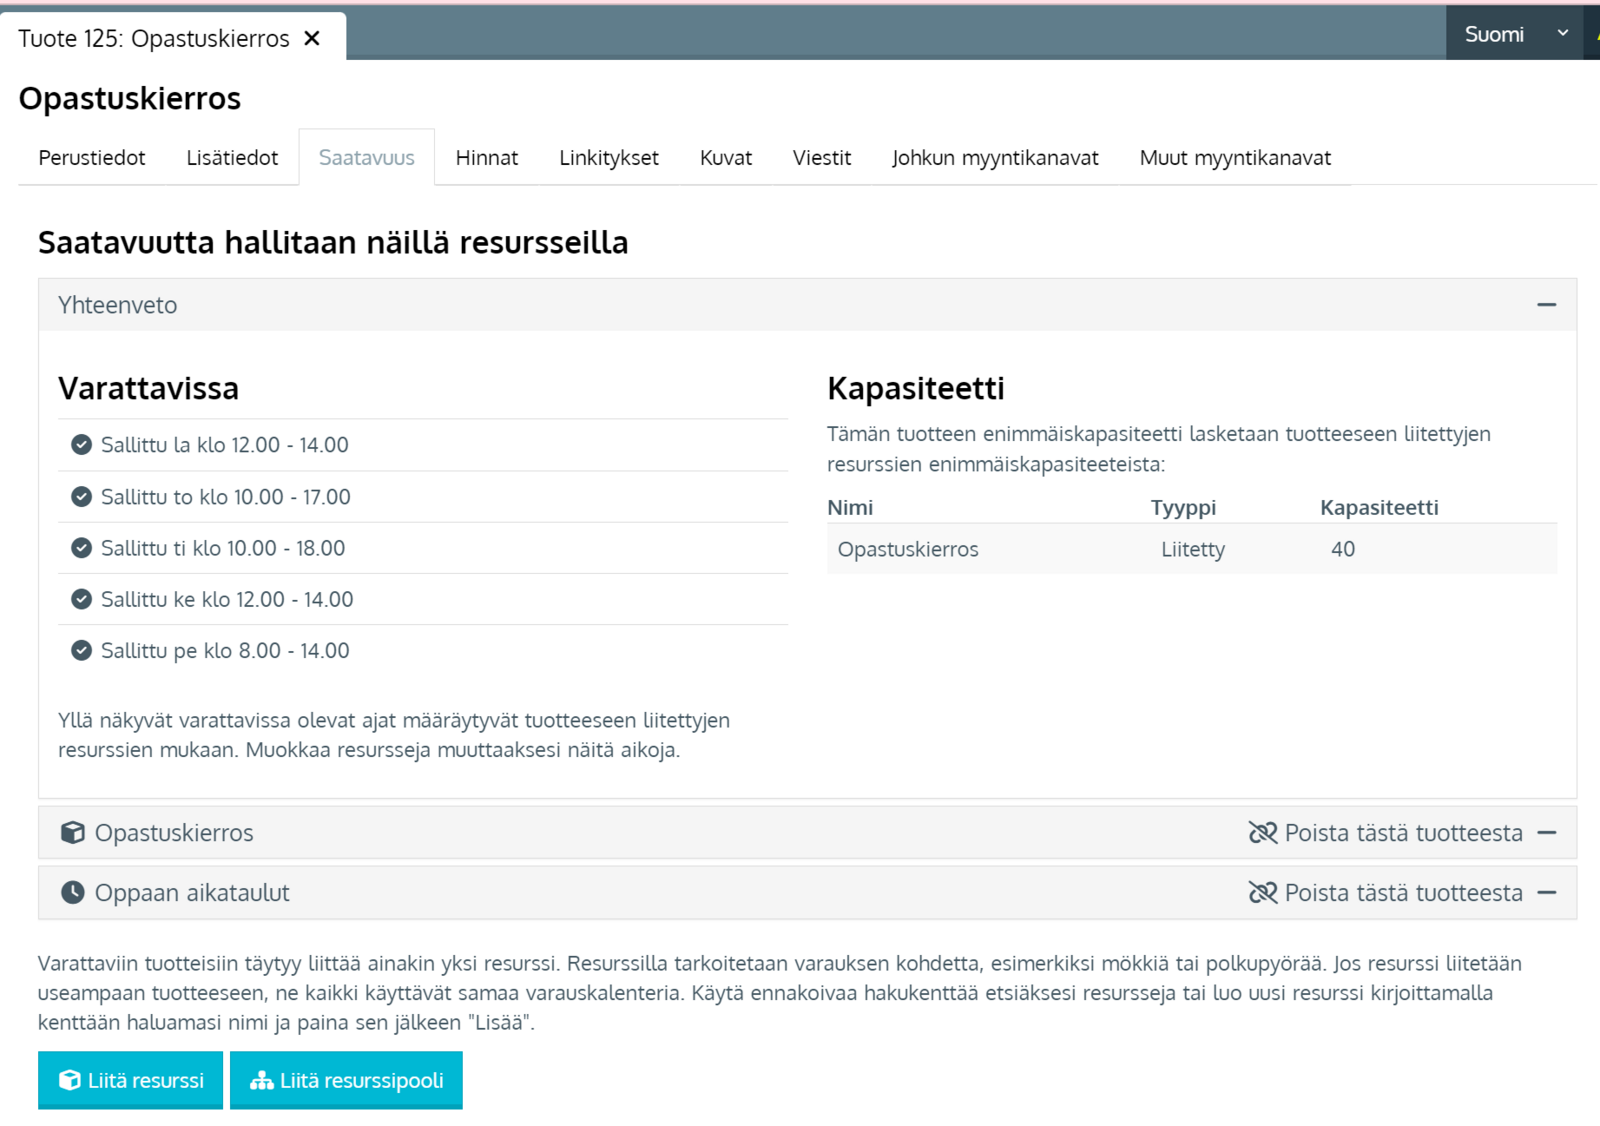The width and height of the screenshot is (1600, 1126).
Task: Collapse the Yhteenveto summary section
Action: pyautogui.click(x=1546, y=305)
